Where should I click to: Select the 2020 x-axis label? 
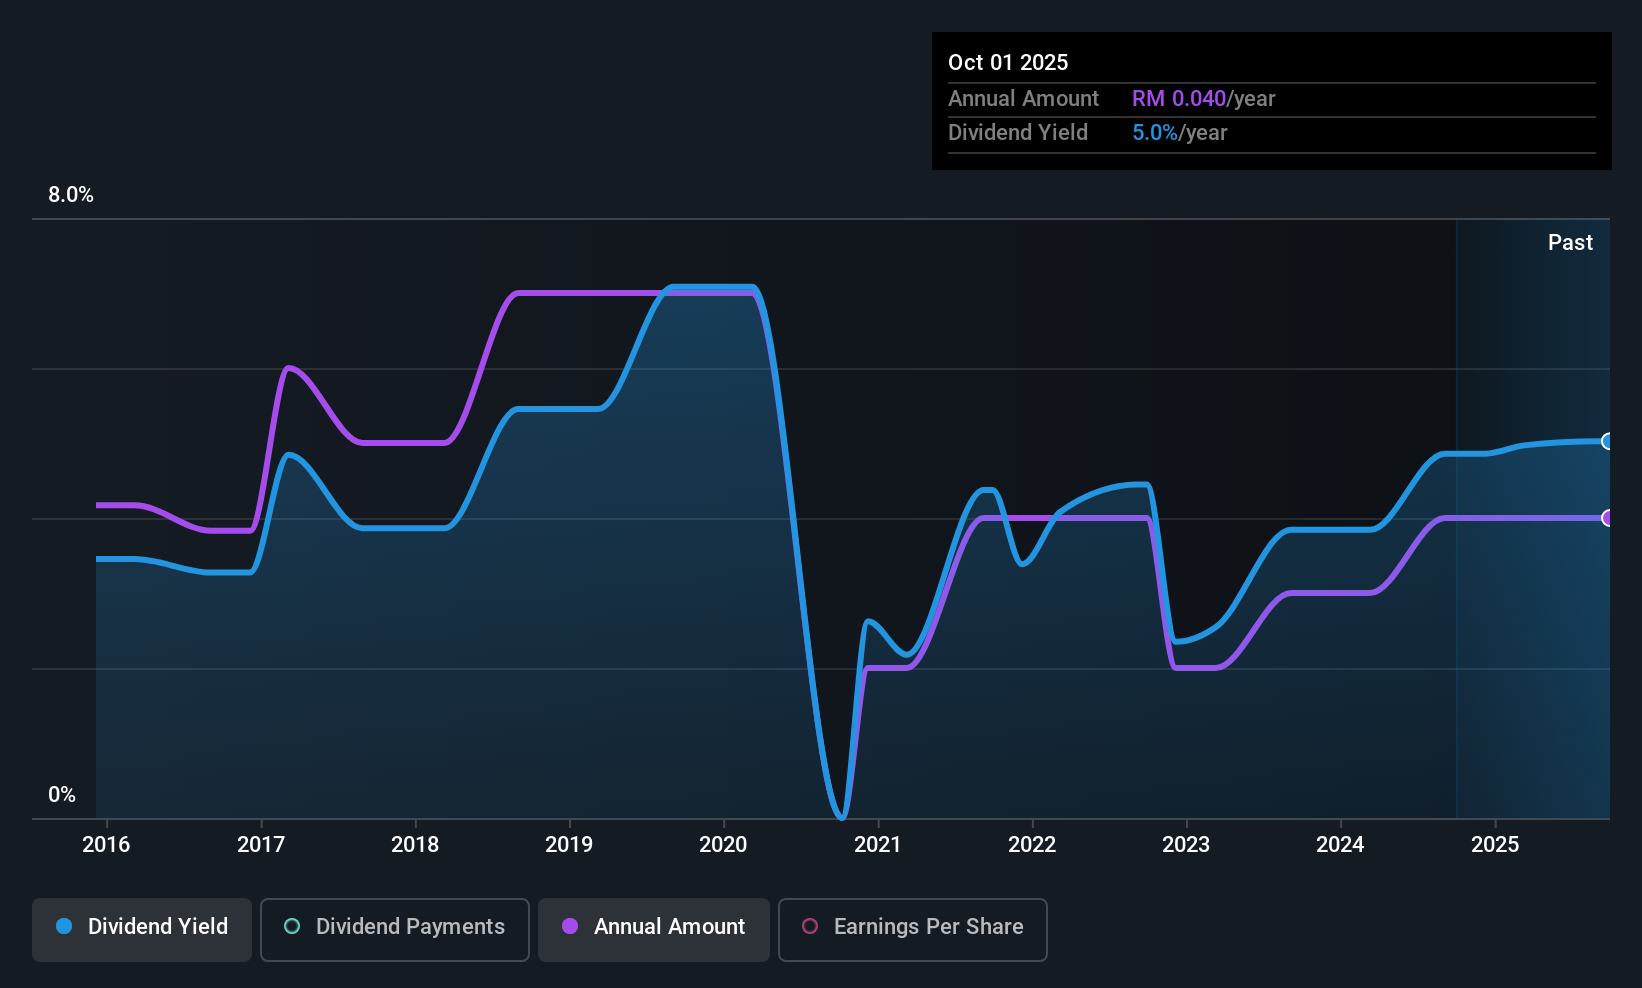(x=723, y=845)
